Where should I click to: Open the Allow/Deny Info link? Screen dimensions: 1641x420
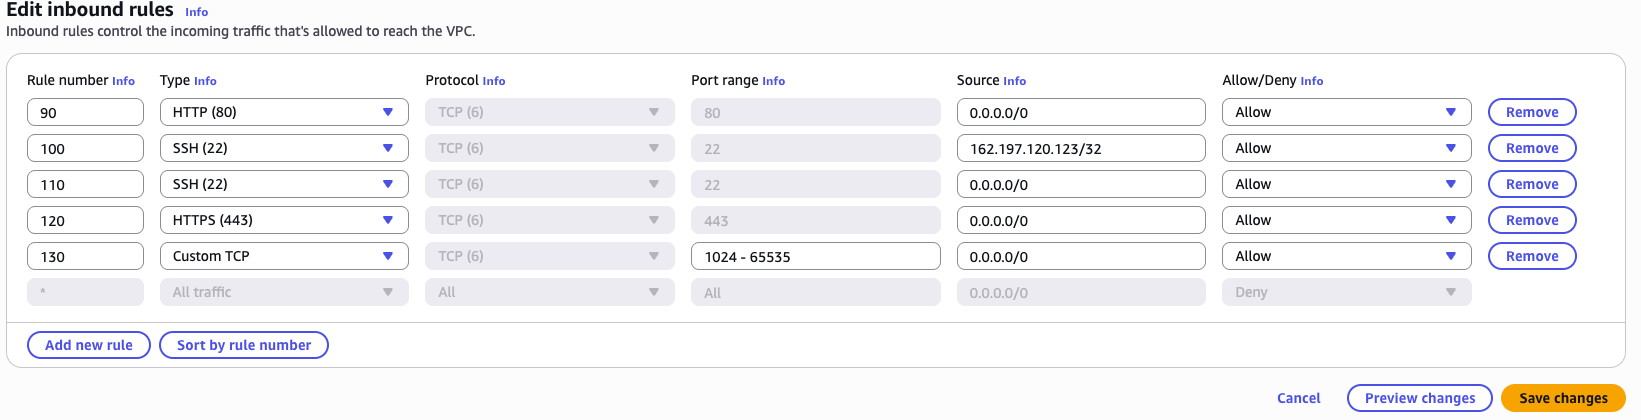point(1311,81)
